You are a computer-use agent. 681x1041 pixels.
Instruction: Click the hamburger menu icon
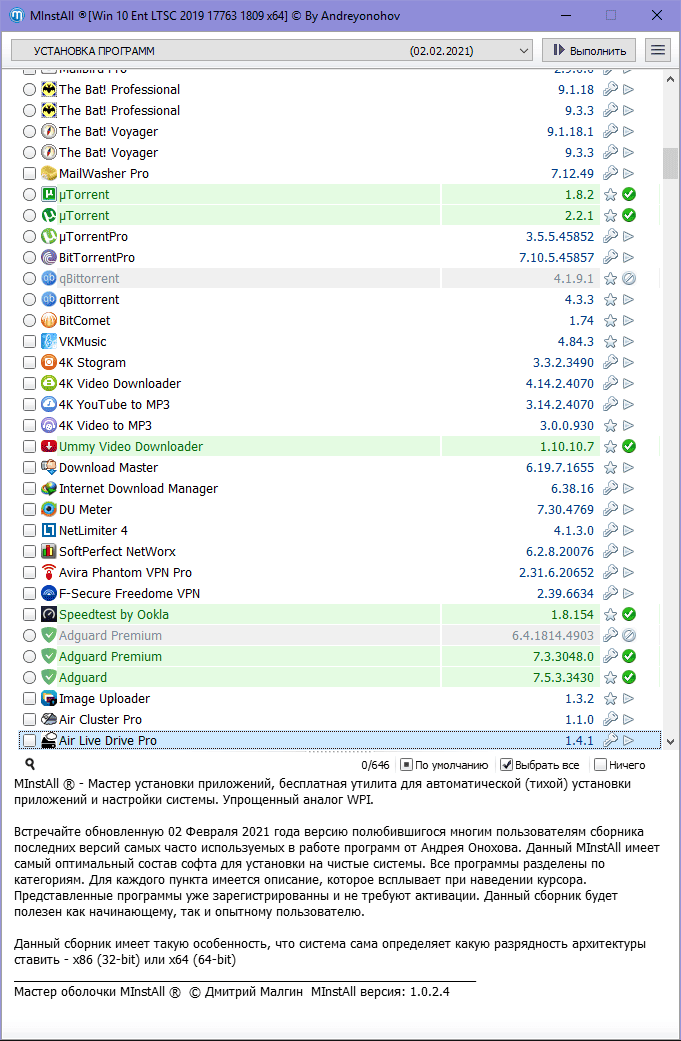tap(657, 50)
